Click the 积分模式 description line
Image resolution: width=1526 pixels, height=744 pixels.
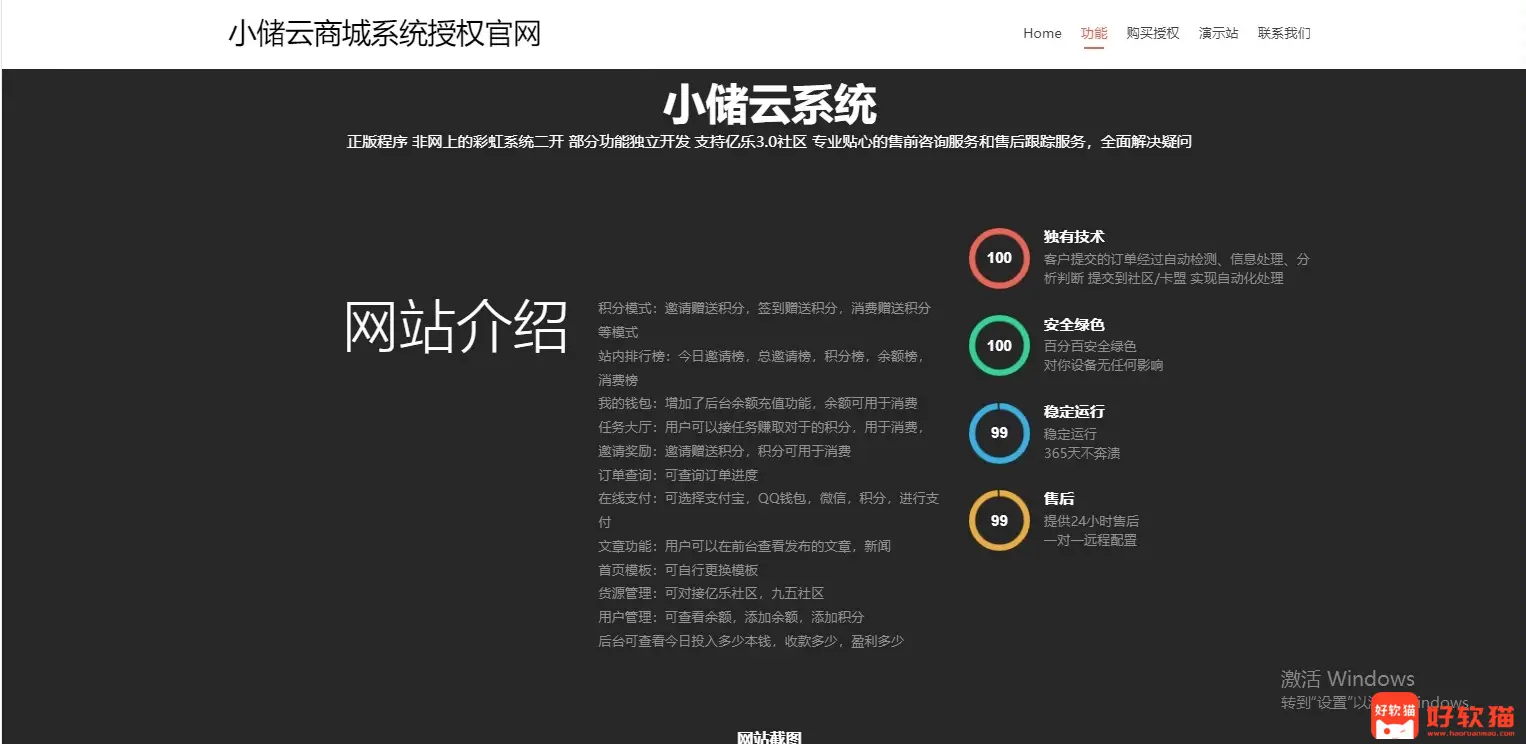765,320
